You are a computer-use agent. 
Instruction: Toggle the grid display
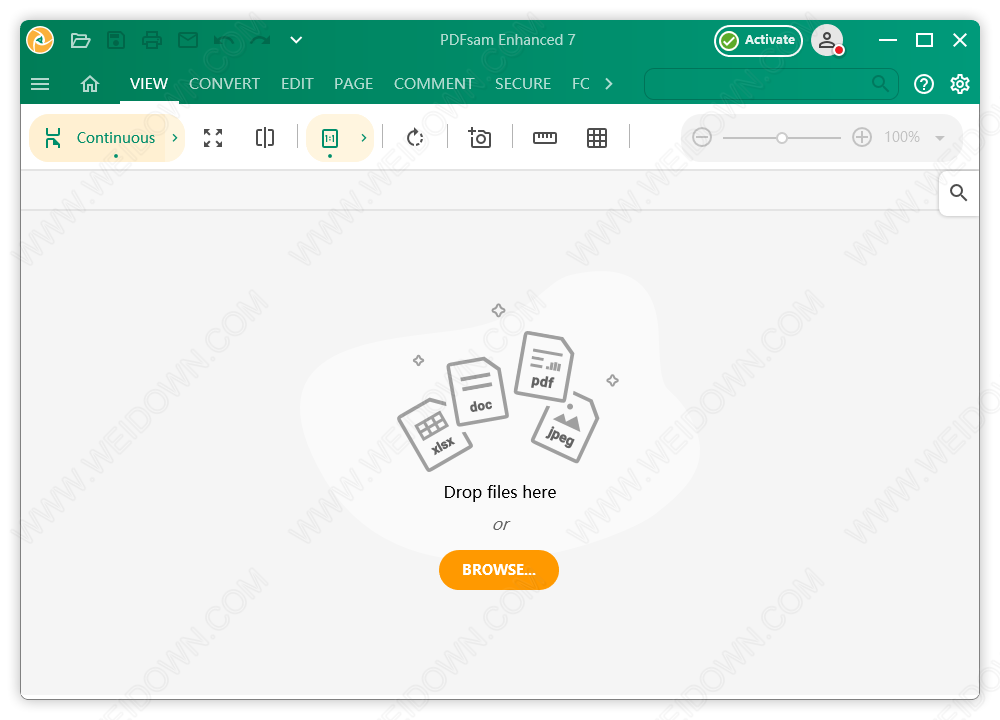point(597,138)
